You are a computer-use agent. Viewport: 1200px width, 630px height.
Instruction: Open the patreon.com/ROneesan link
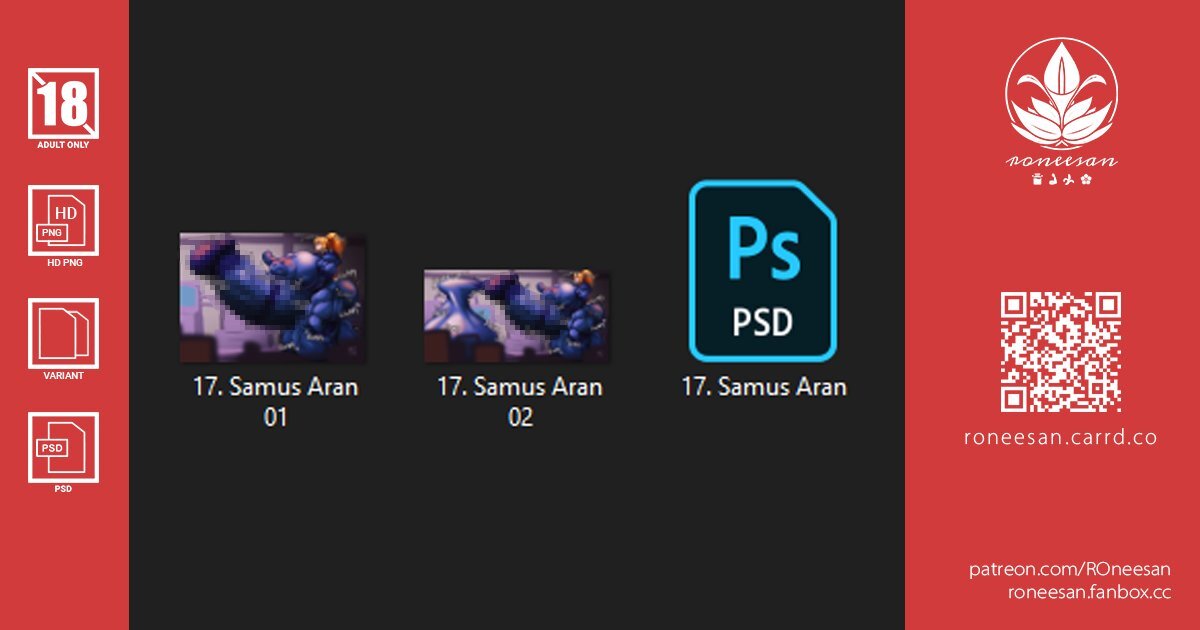pos(1070,569)
